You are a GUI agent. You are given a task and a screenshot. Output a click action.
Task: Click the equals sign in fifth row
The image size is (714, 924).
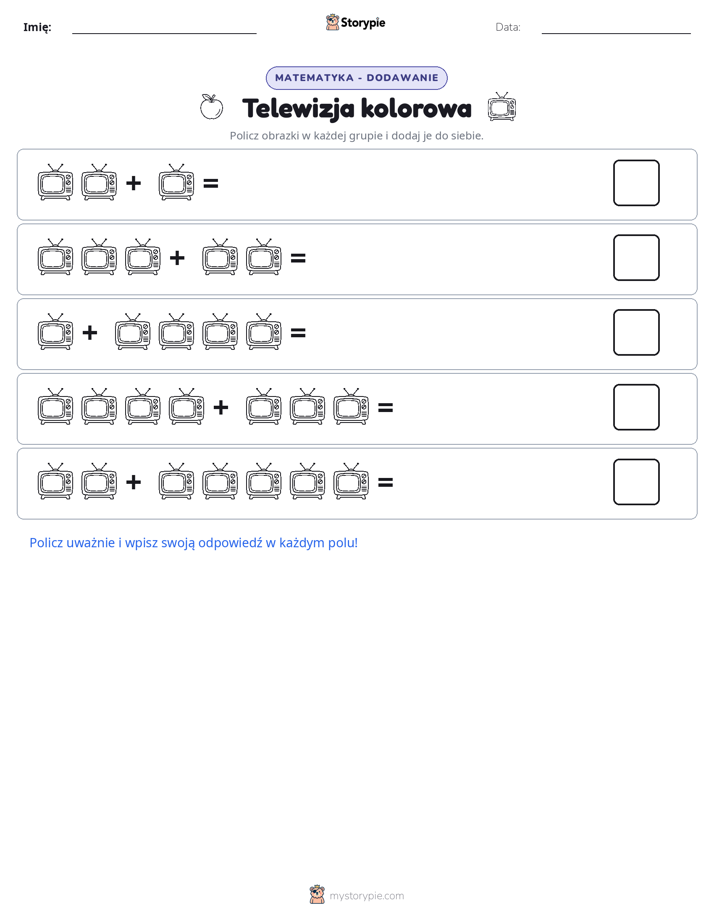[385, 483]
